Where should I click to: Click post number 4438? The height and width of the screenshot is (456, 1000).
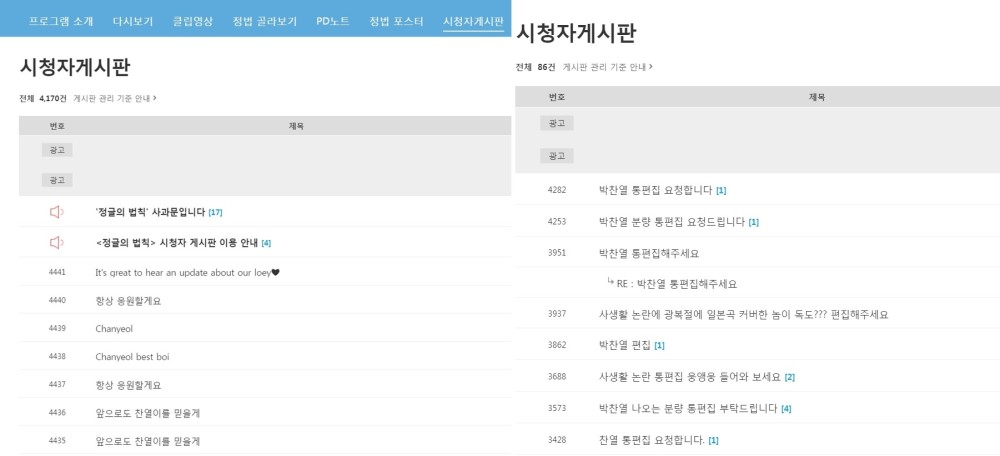coord(57,357)
